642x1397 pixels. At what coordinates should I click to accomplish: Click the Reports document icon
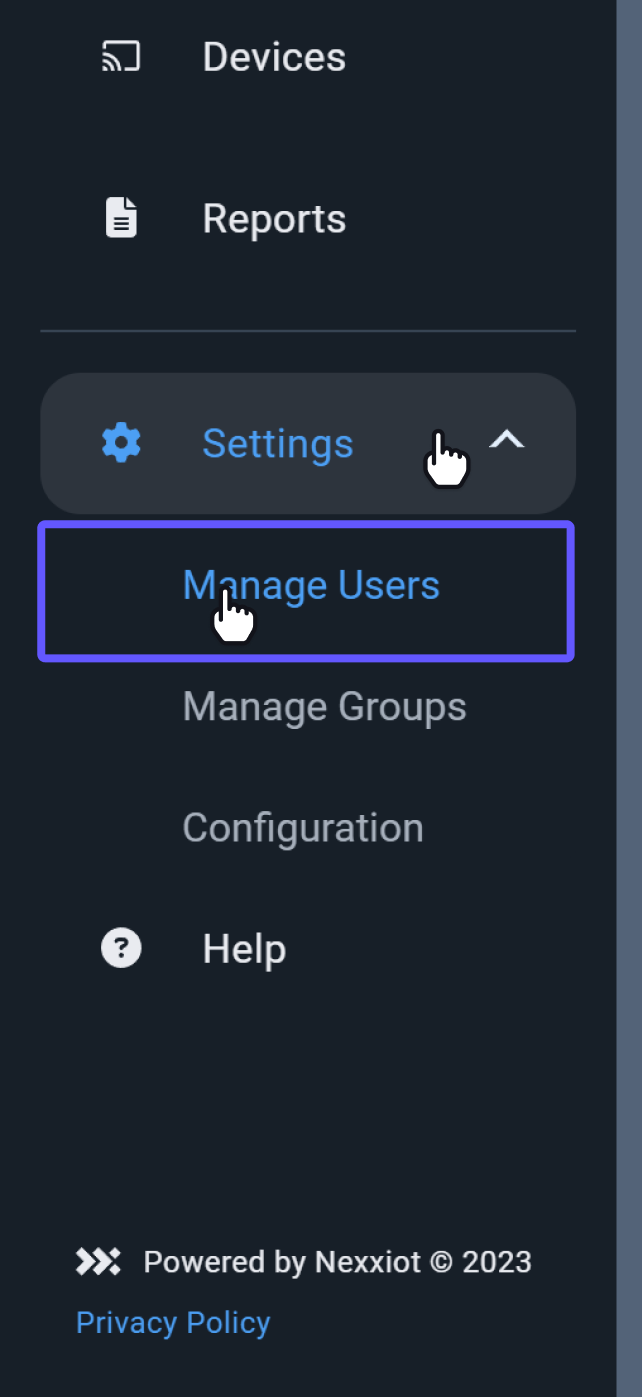(121, 218)
